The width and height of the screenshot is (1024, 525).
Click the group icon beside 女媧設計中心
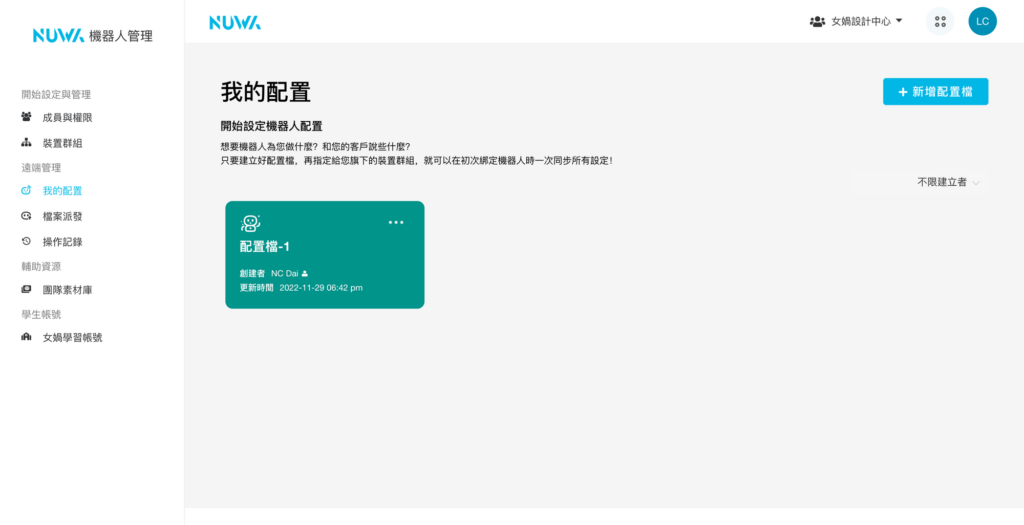817,22
